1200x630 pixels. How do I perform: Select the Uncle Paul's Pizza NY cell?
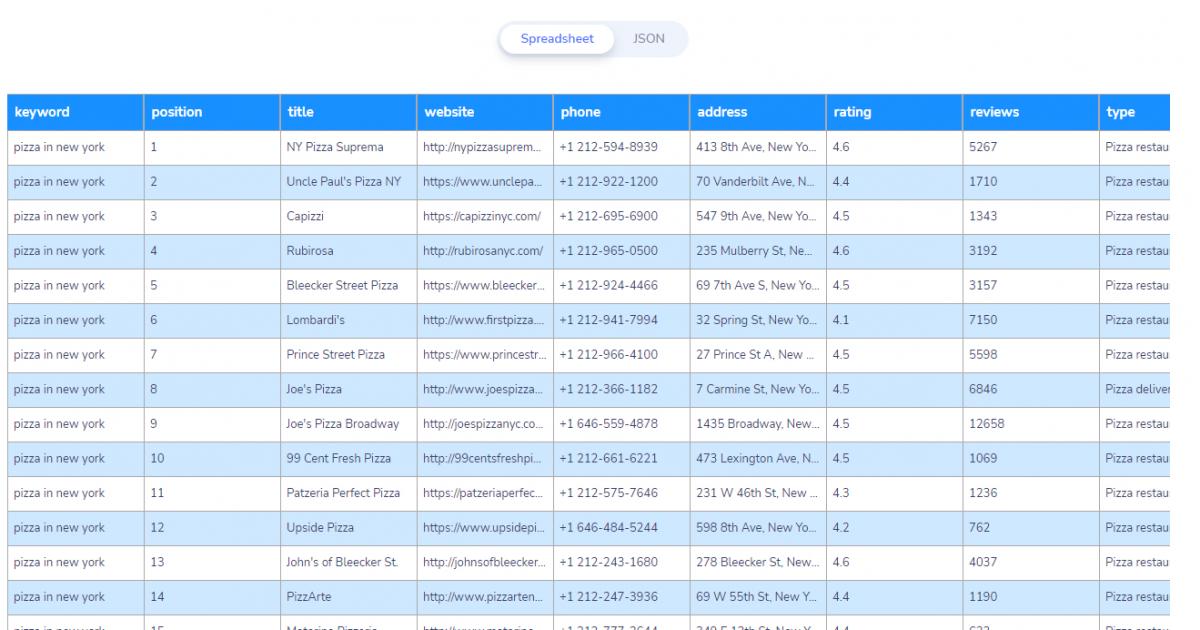(x=348, y=182)
